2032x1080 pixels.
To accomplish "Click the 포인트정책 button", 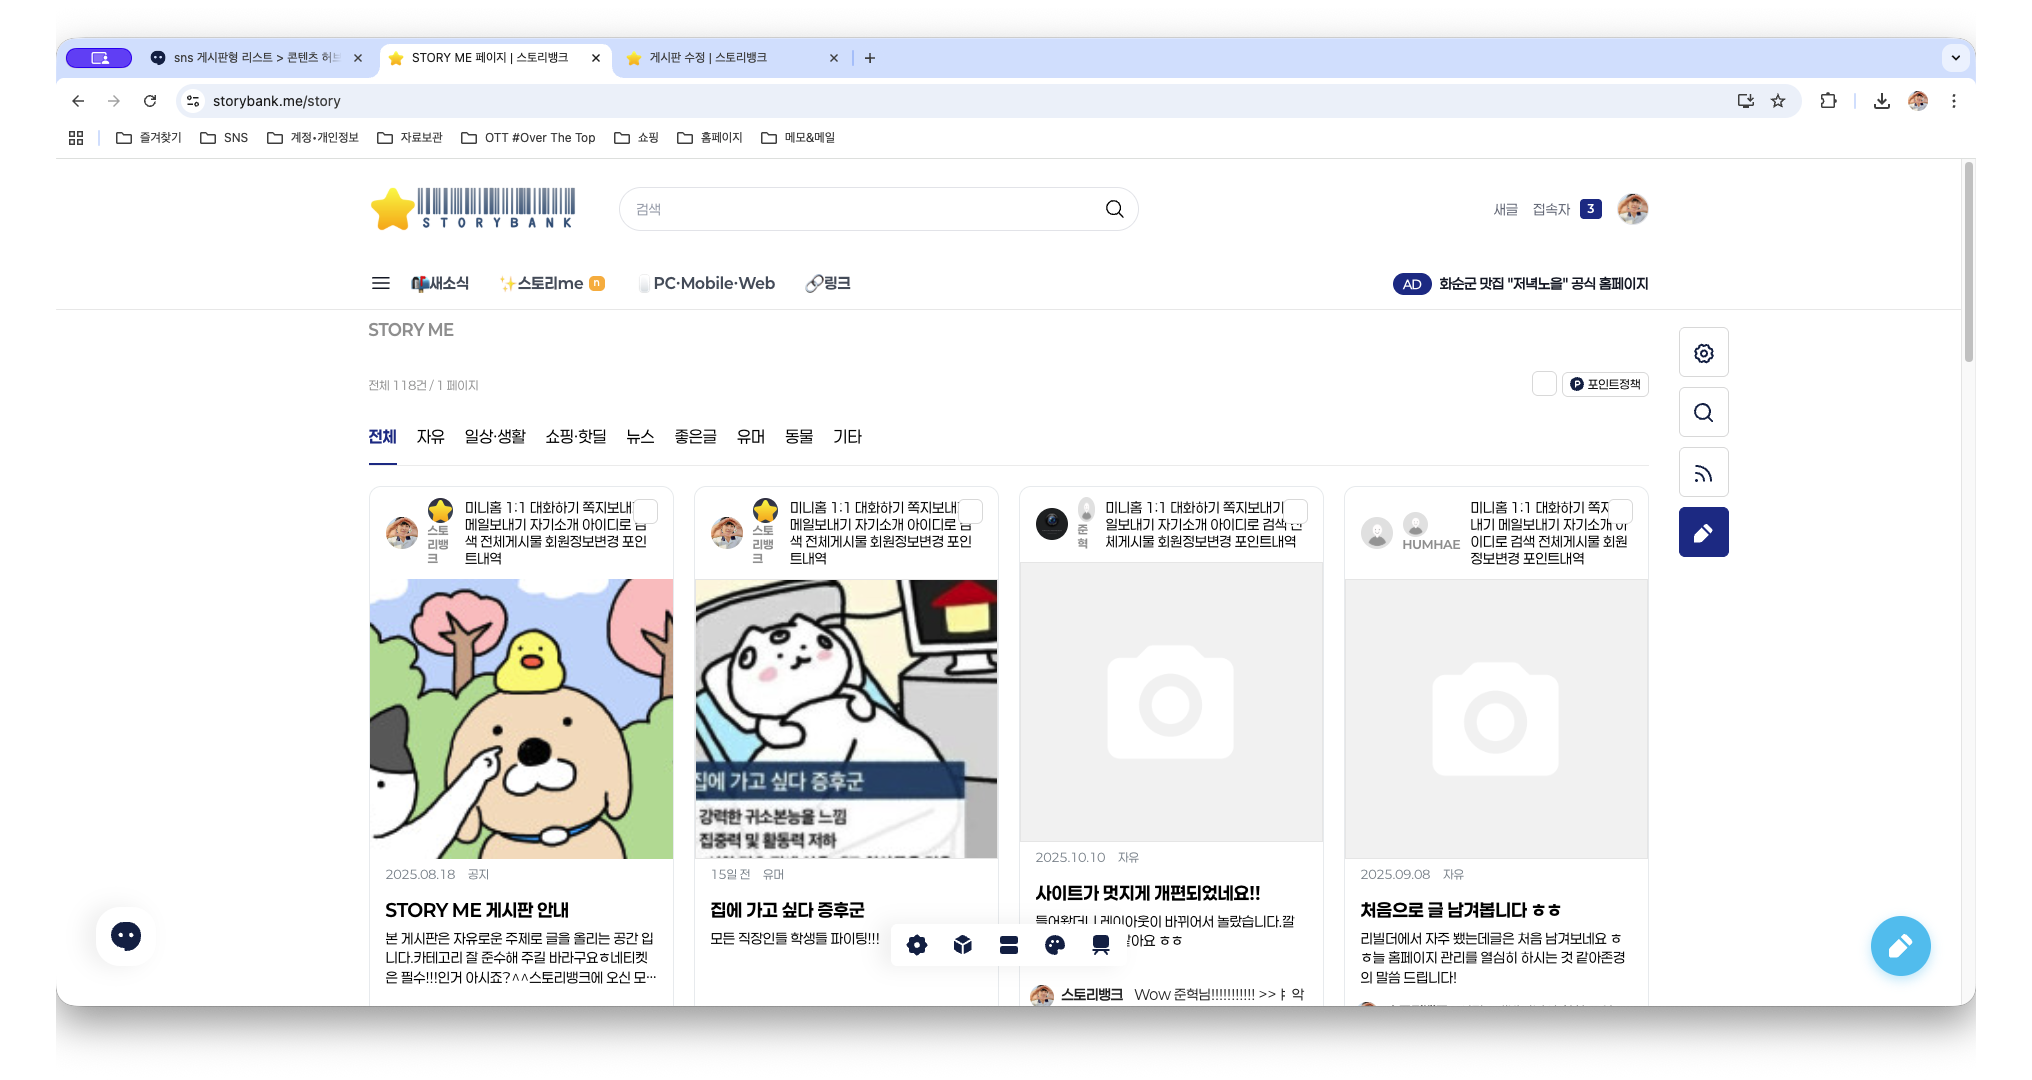I will coord(1605,384).
